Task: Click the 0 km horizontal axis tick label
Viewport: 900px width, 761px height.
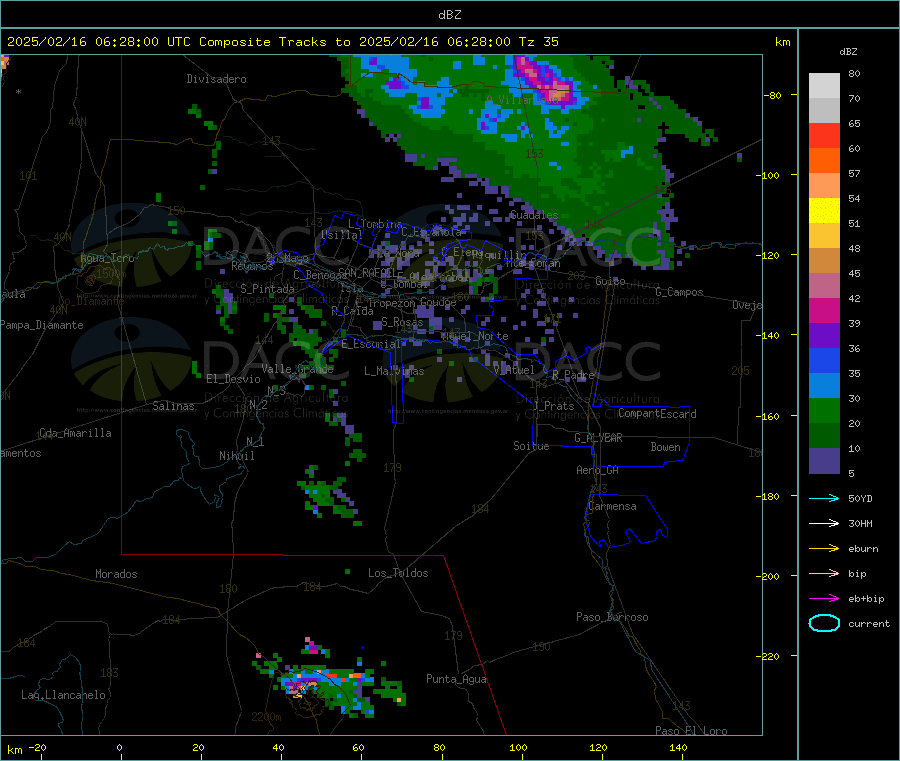Action: (x=119, y=747)
